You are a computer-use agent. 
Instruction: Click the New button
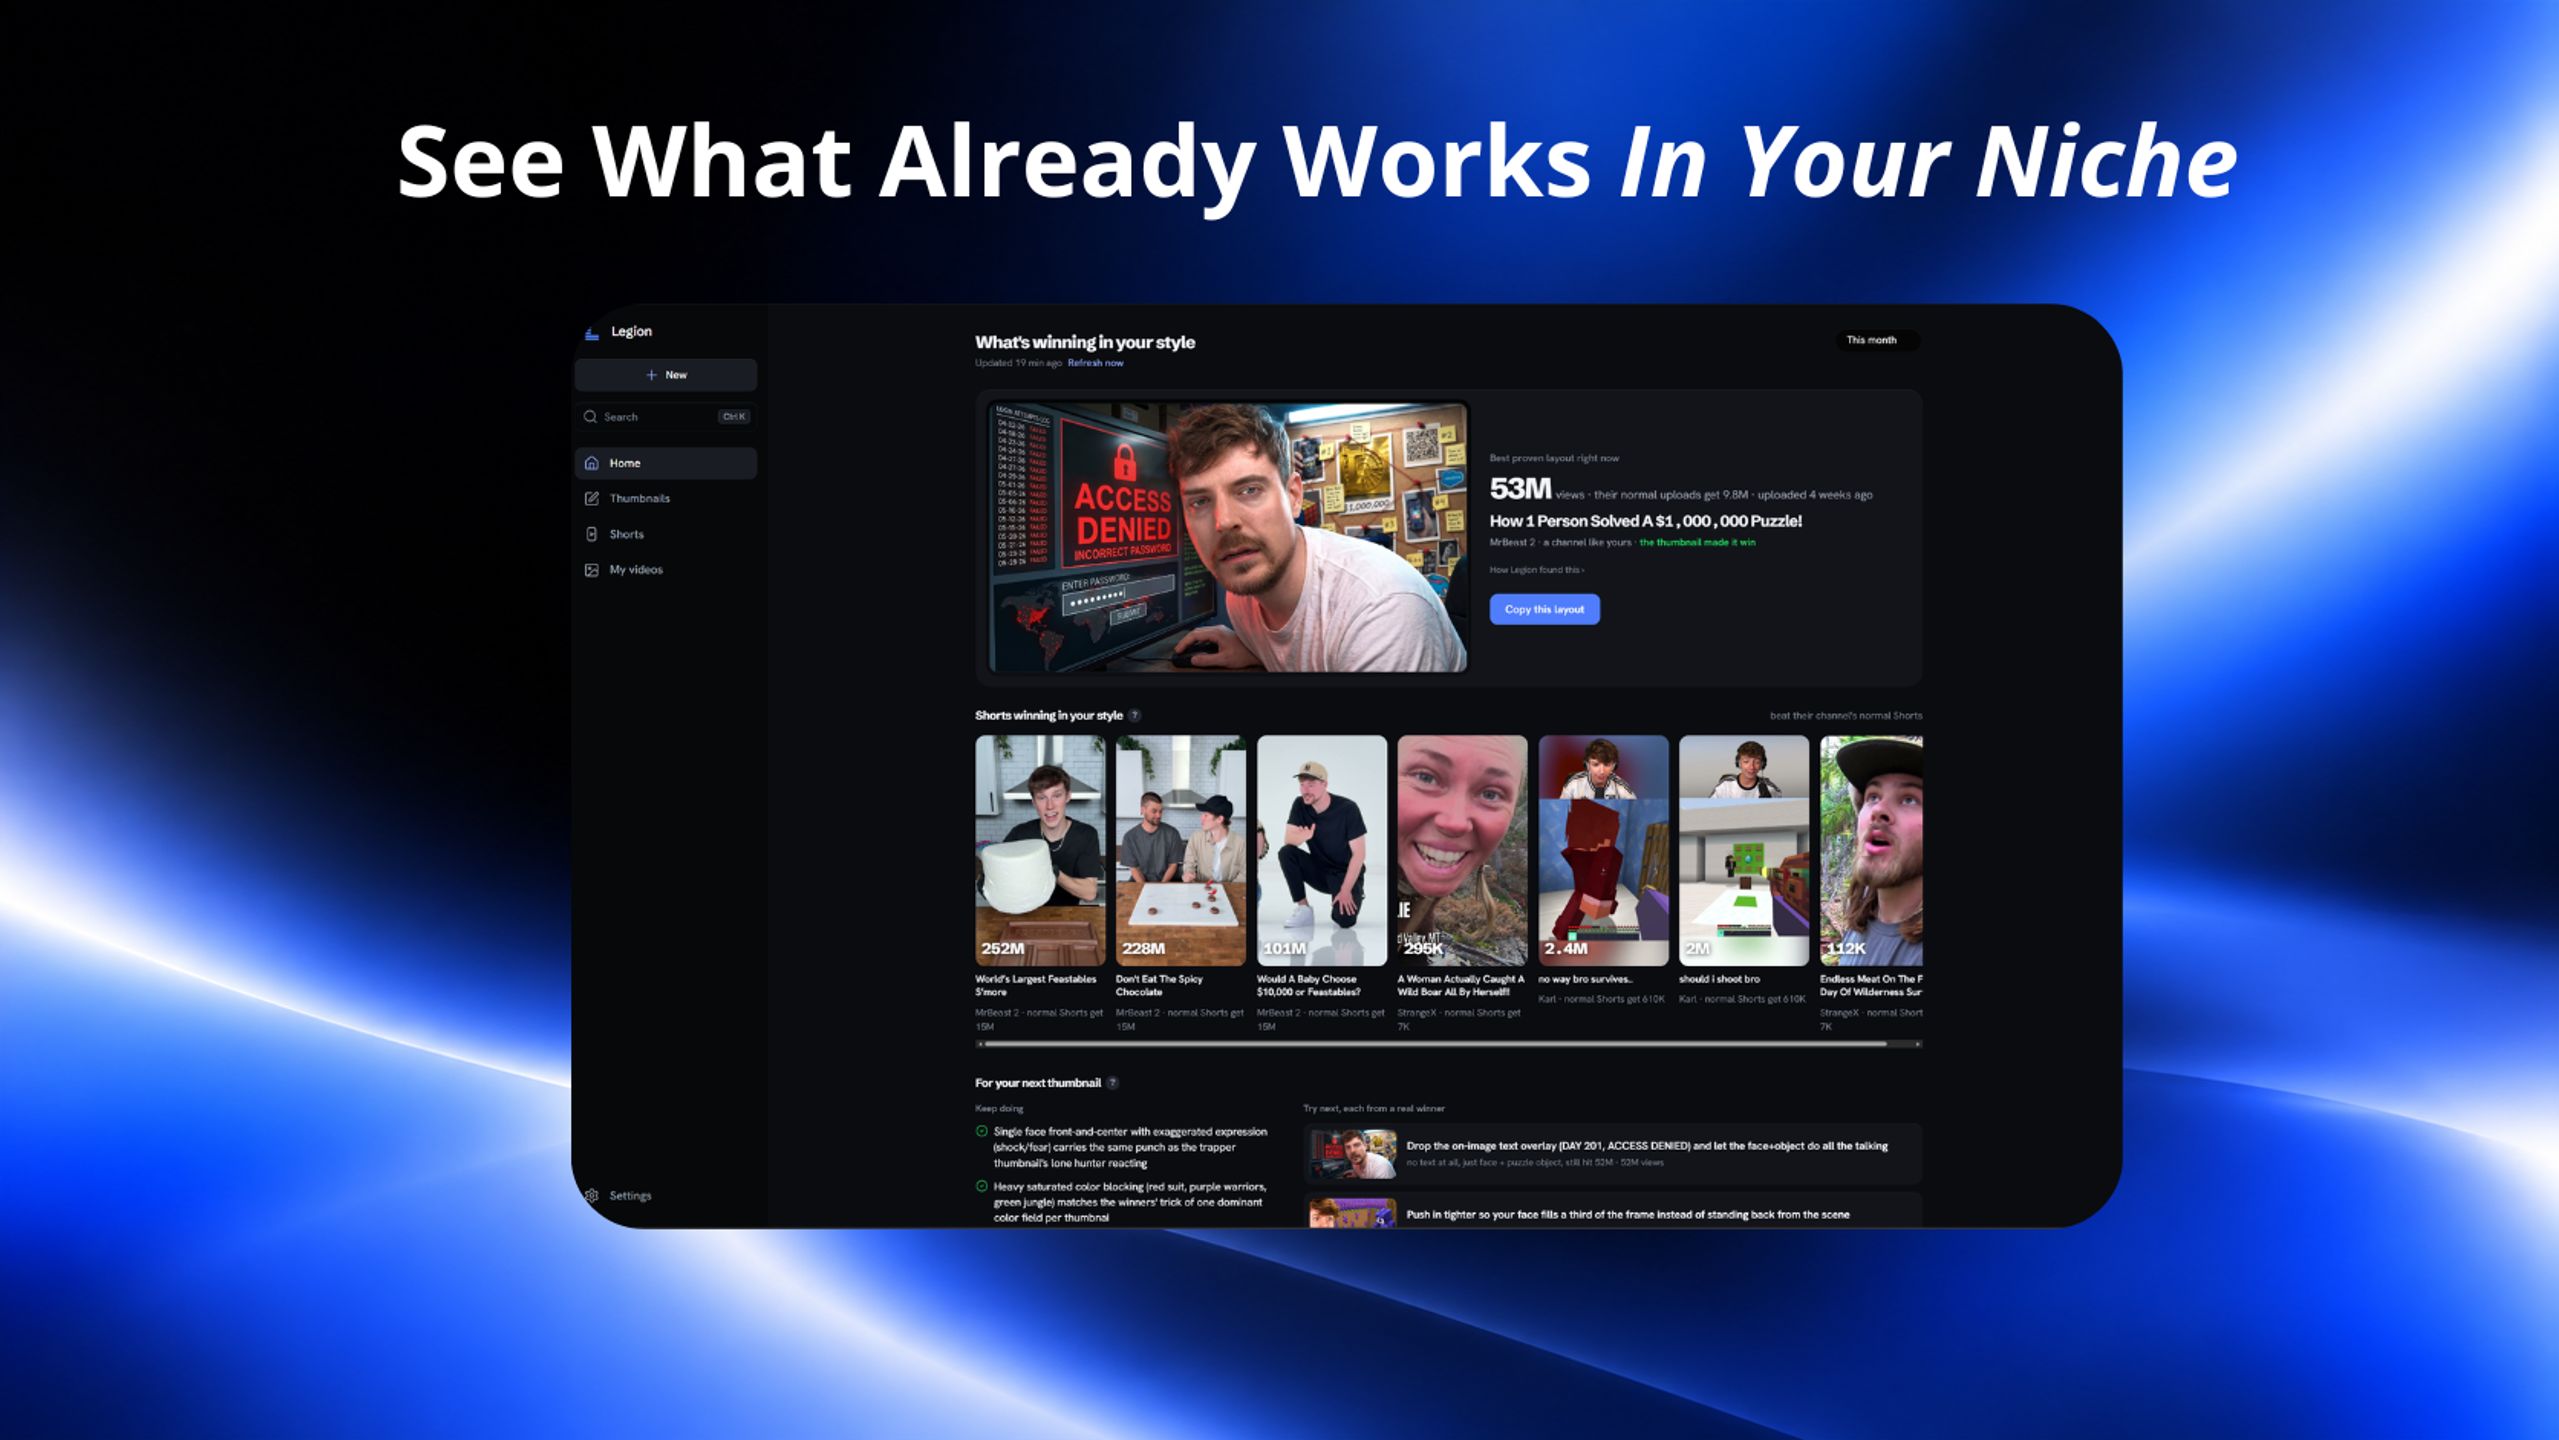pos(665,375)
